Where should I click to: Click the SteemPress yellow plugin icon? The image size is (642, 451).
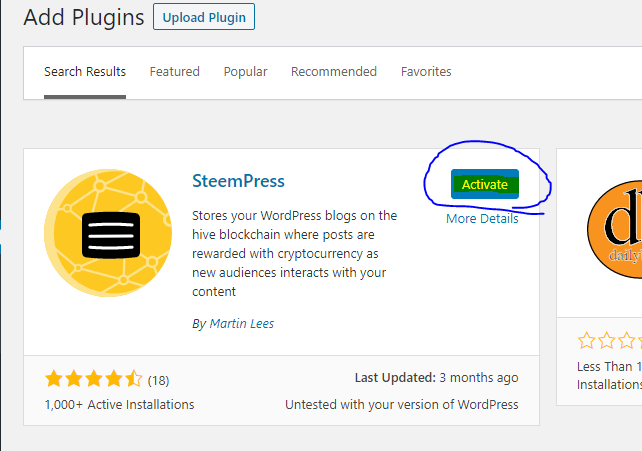[x=108, y=233]
